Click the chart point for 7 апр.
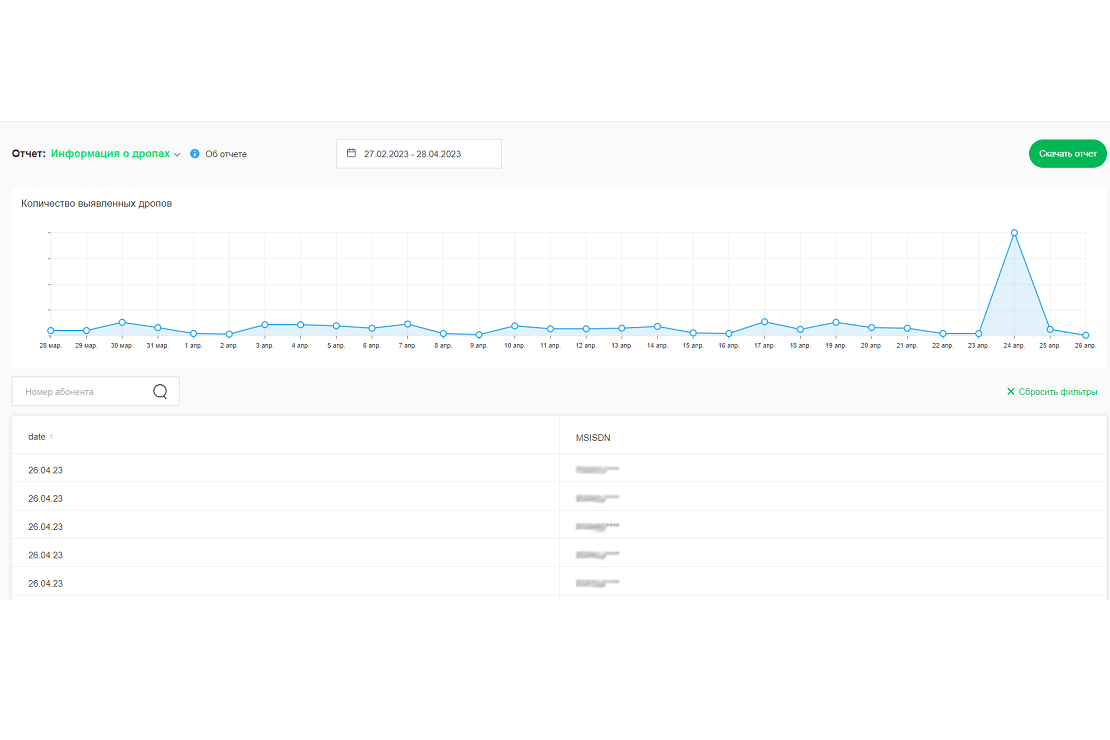 (x=408, y=324)
